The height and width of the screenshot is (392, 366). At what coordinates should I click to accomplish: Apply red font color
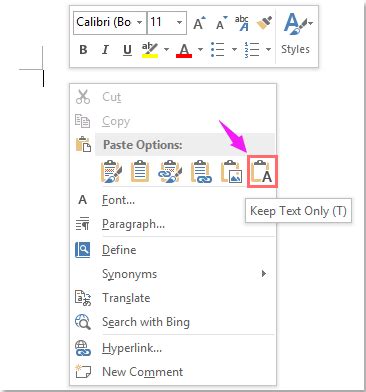(x=184, y=50)
